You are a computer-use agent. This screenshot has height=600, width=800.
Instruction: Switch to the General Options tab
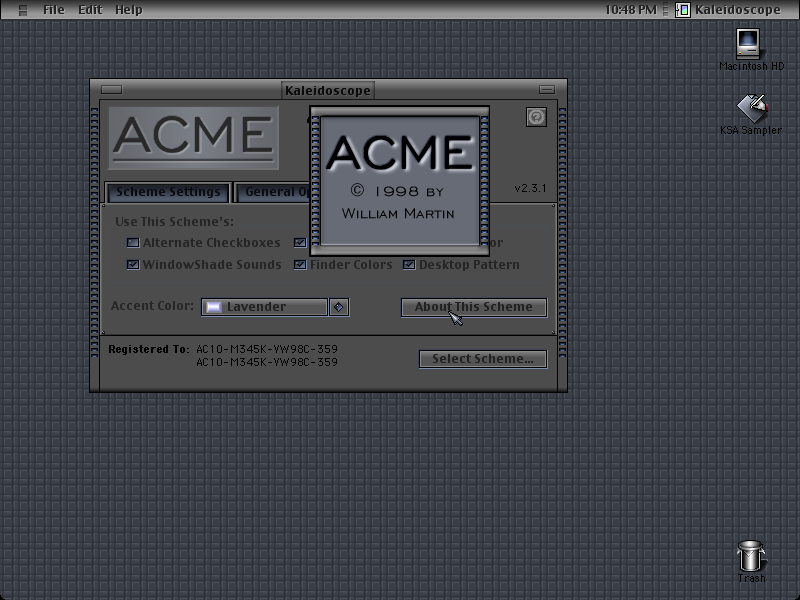[273, 192]
